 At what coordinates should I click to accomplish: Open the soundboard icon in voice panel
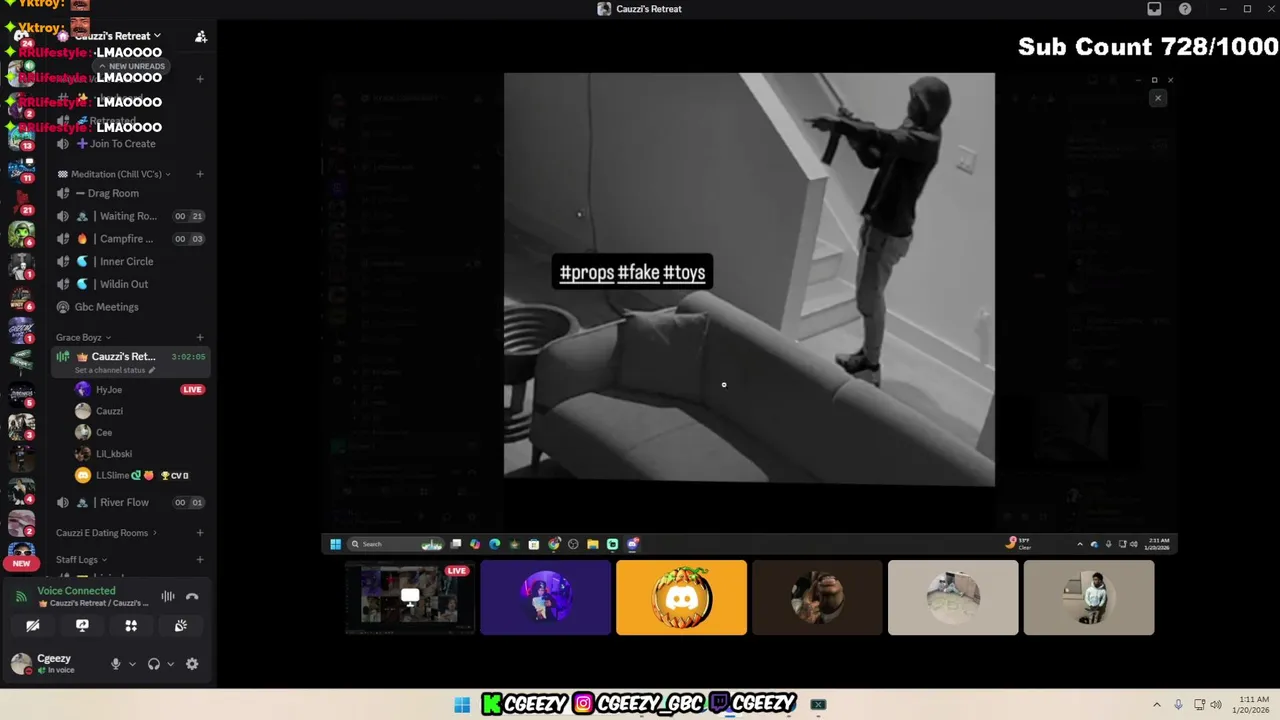click(180, 625)
